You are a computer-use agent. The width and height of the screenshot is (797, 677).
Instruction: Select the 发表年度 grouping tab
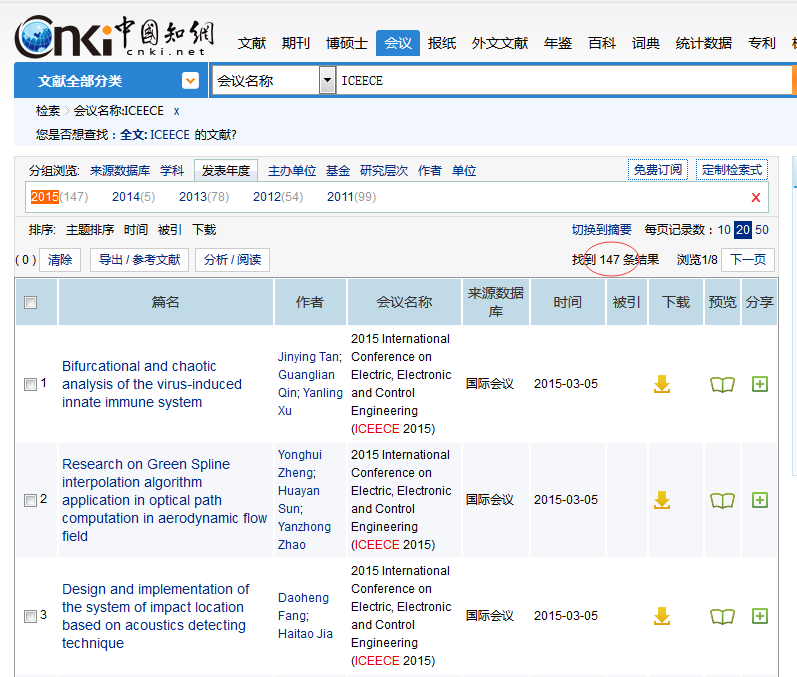(226, 171)
